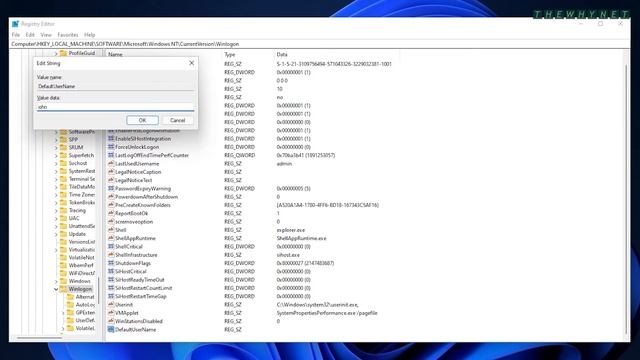Select the Alternat subkey under Winlogon
This screenshot has height=360, width=640.
[x=85, y=297]
